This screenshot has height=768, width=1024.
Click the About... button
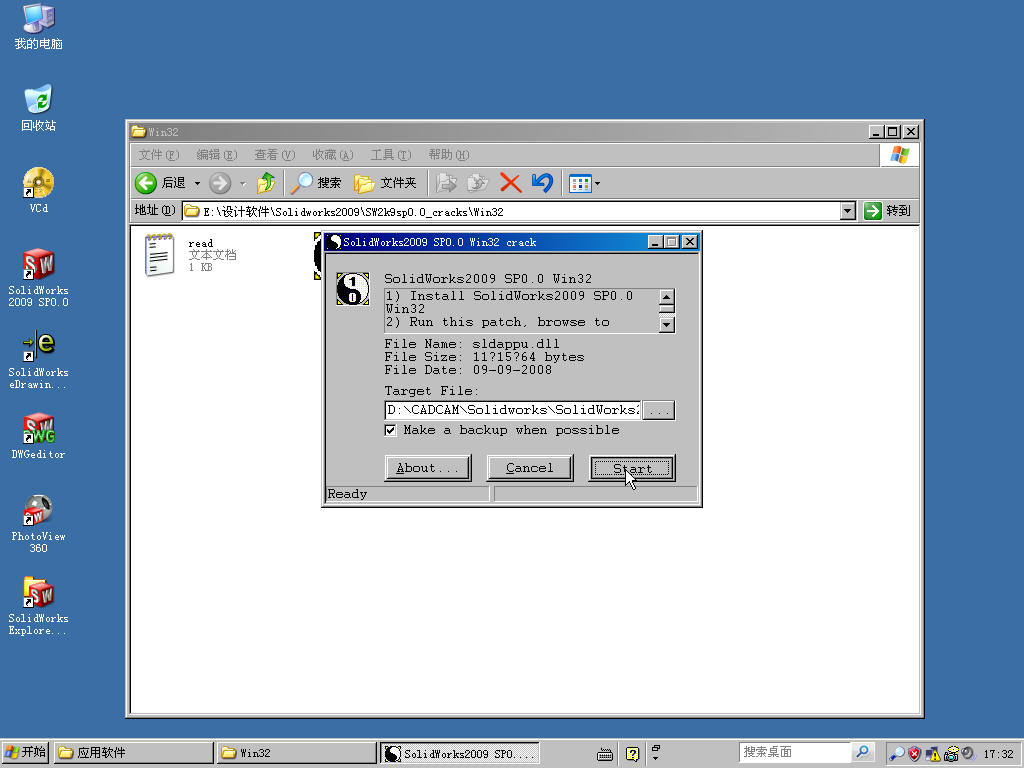point(428,468)
